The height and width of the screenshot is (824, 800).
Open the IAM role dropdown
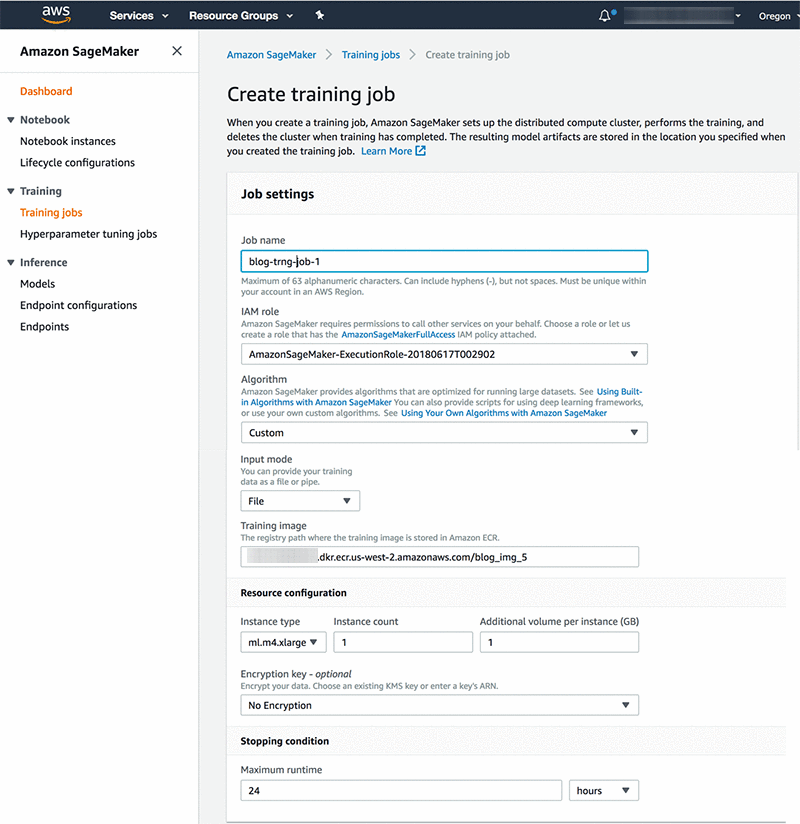[444, 354]
